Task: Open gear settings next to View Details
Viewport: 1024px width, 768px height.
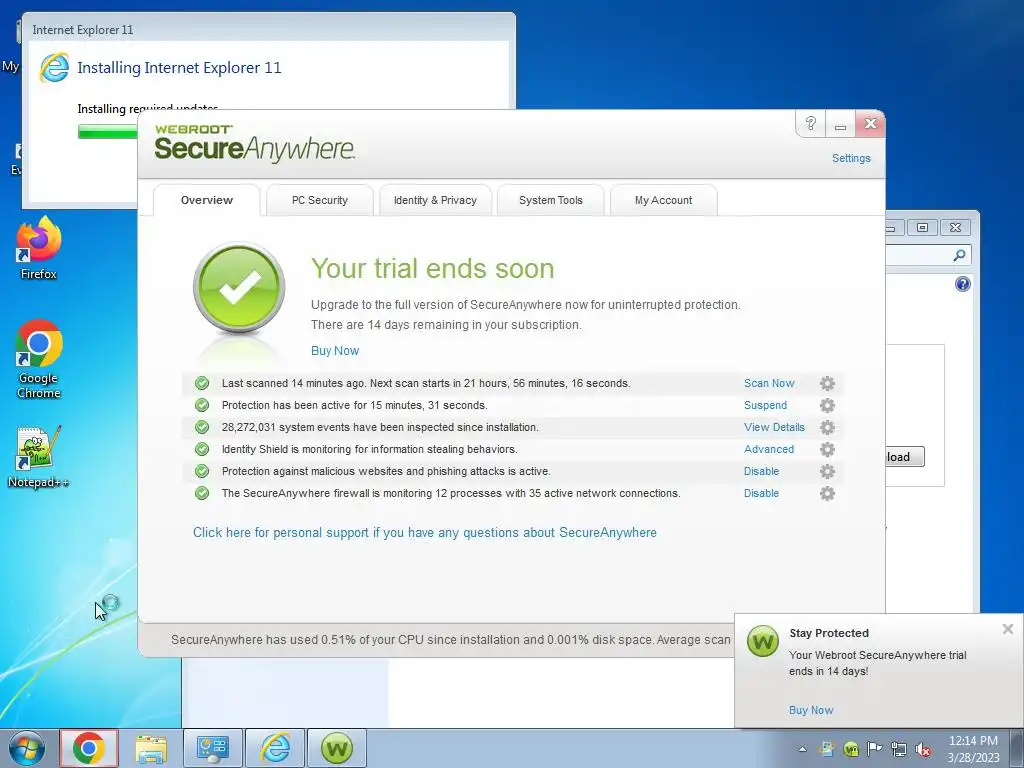Action: [x=827, y=427]
